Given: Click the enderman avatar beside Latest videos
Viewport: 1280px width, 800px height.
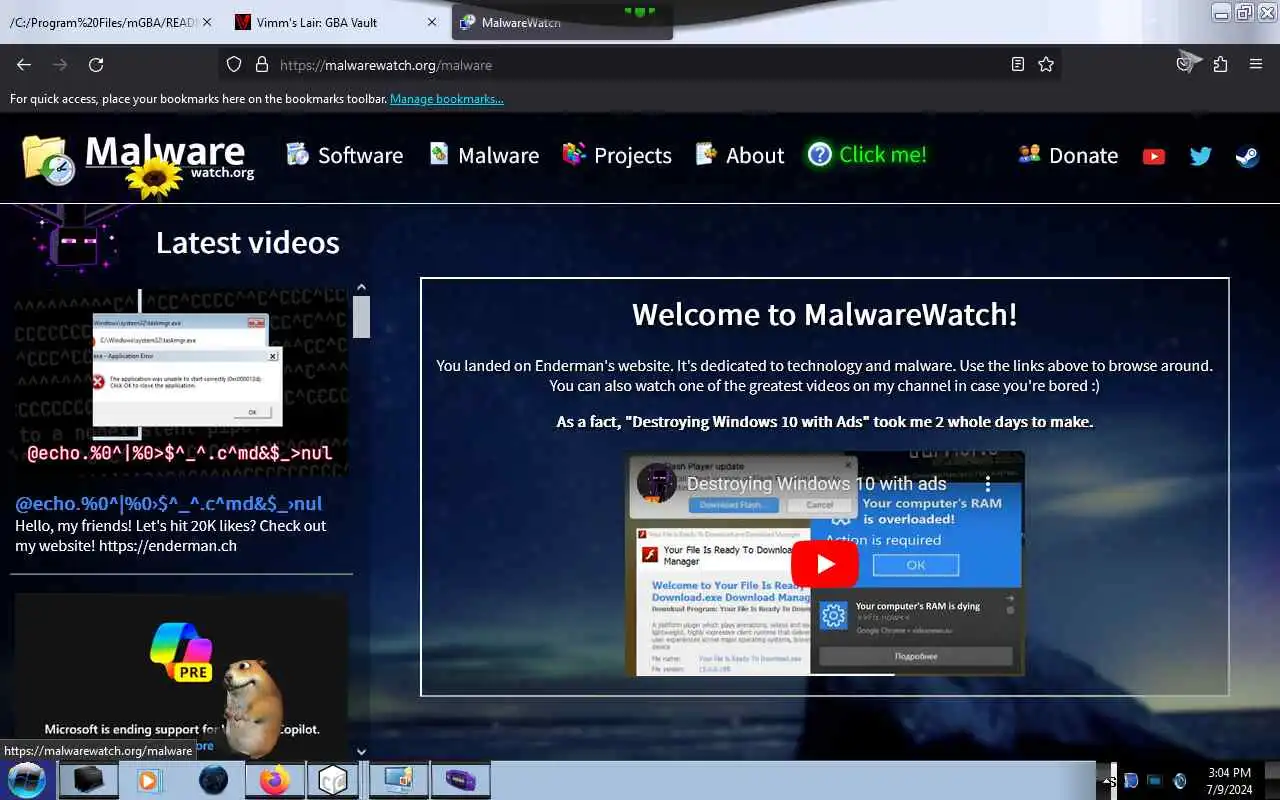Looking at the screenshot, I should 75,240.
